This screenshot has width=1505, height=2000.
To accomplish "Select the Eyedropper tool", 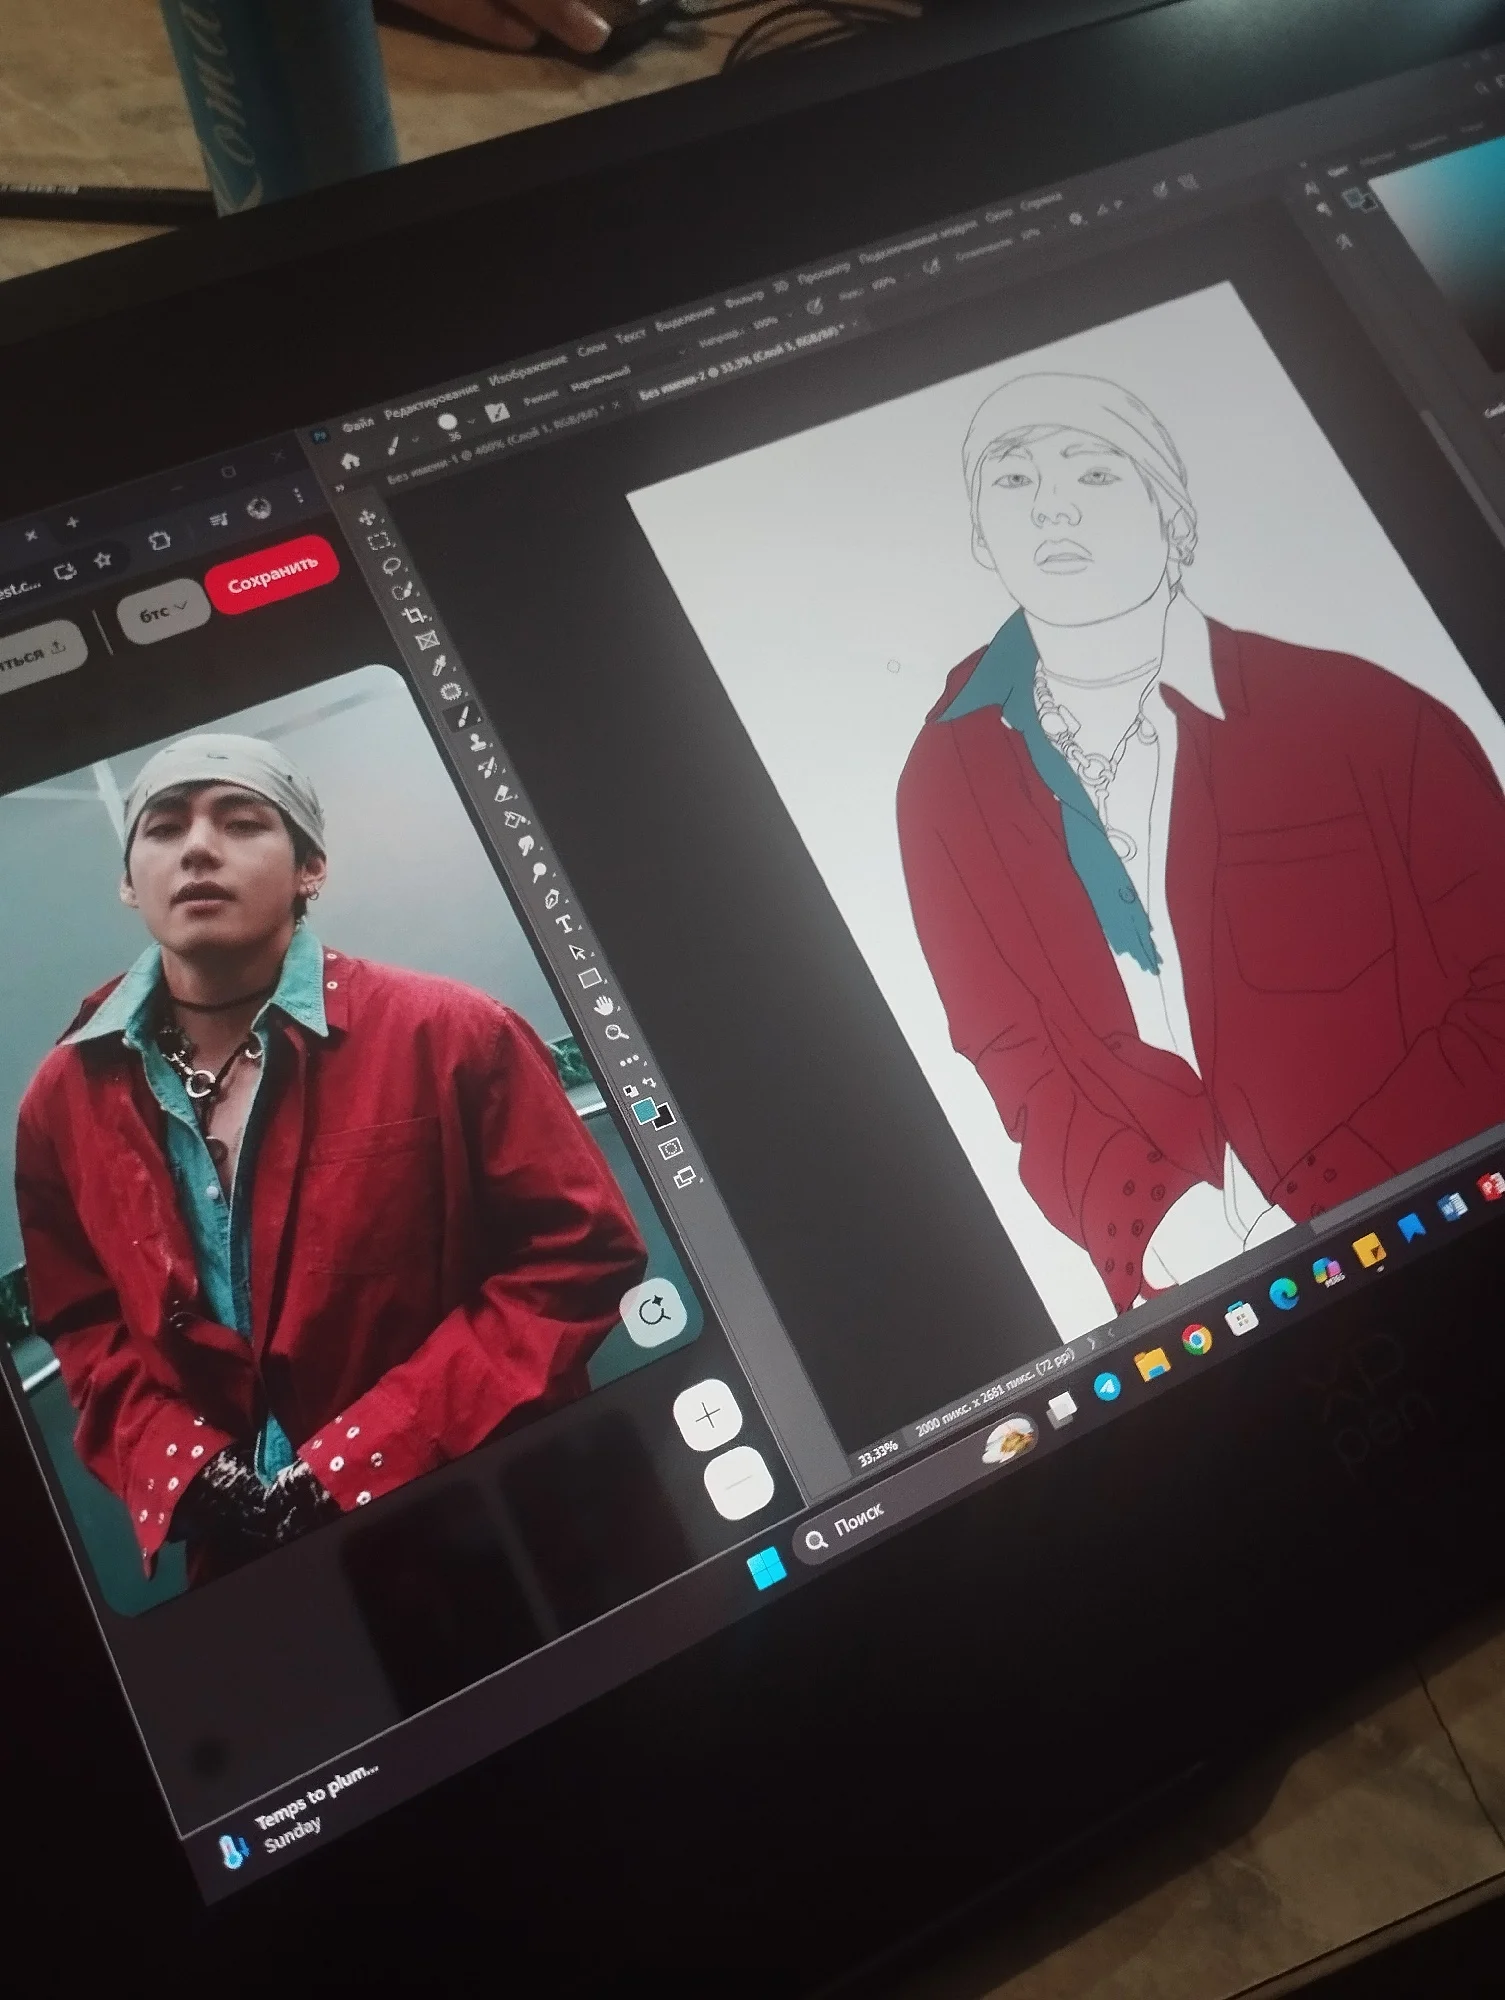I will point(439,665).
